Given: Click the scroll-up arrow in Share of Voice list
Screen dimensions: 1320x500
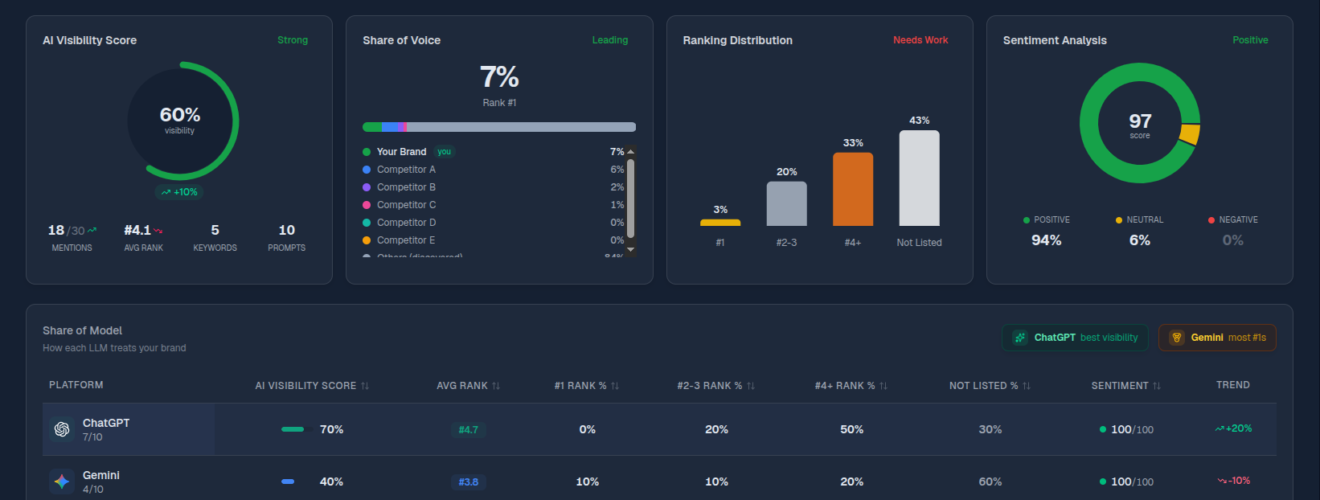Looking at the screenshot, I should click(631, 152).
